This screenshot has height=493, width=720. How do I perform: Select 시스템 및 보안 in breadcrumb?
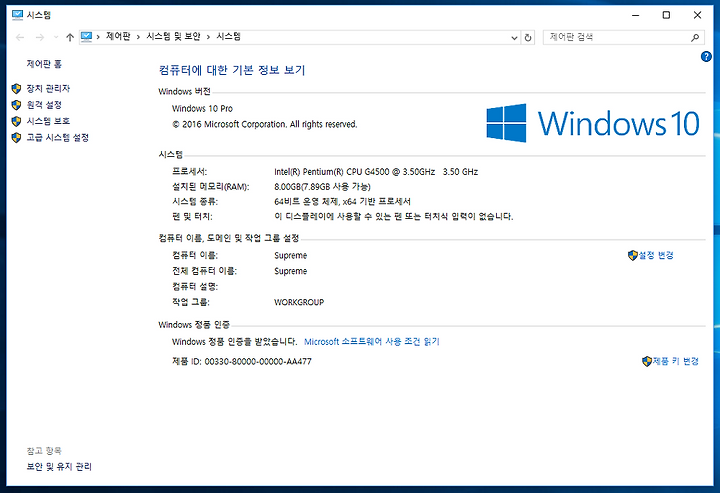[173, 37]
